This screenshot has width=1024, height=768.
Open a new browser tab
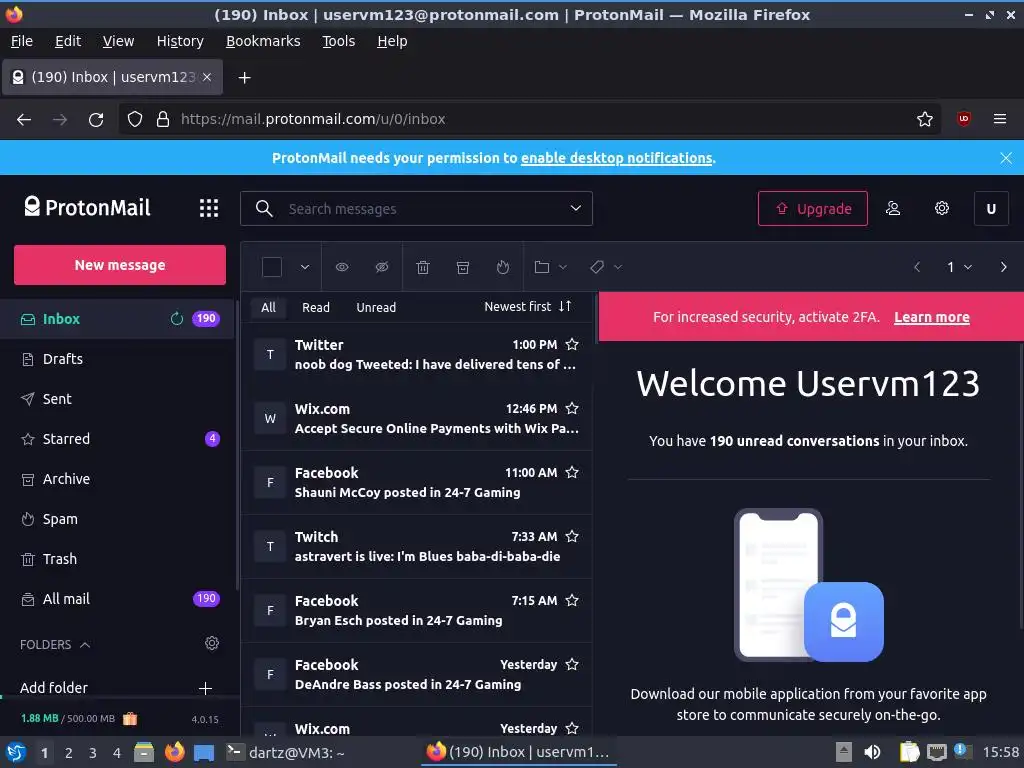click(244, 78)
